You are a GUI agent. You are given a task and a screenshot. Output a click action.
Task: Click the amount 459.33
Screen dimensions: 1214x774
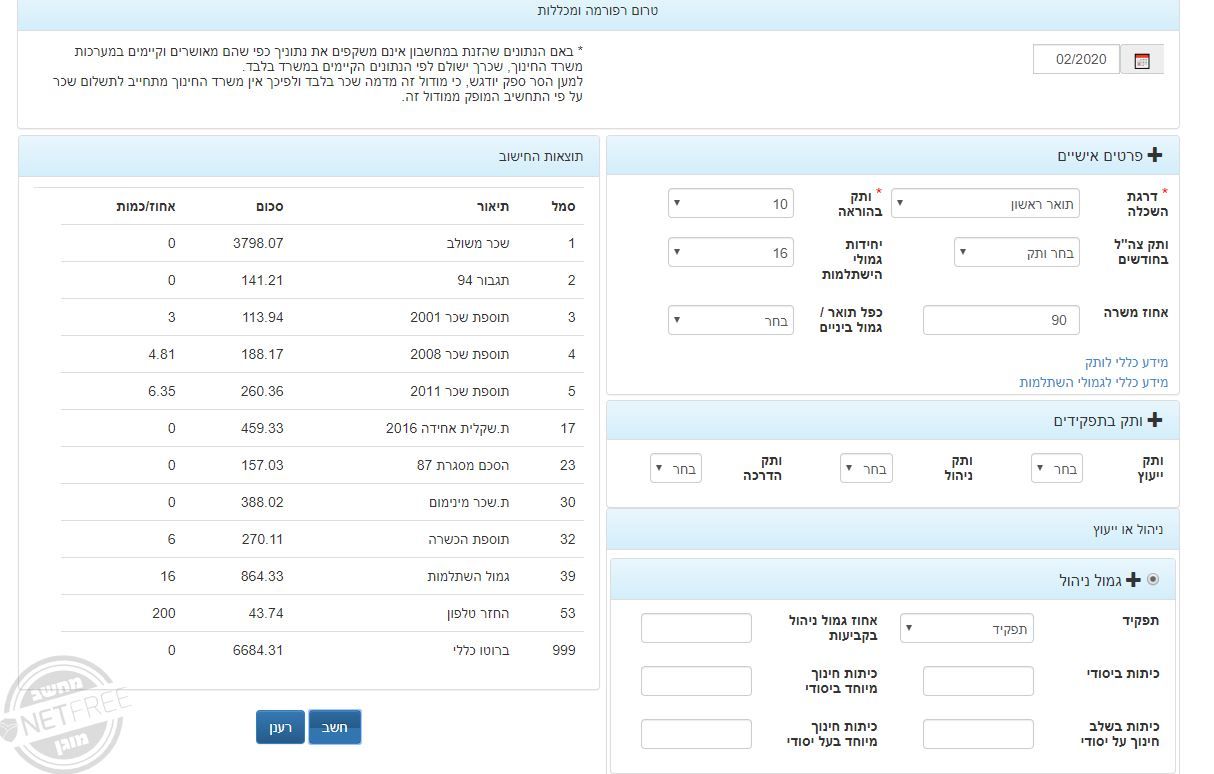262,428
